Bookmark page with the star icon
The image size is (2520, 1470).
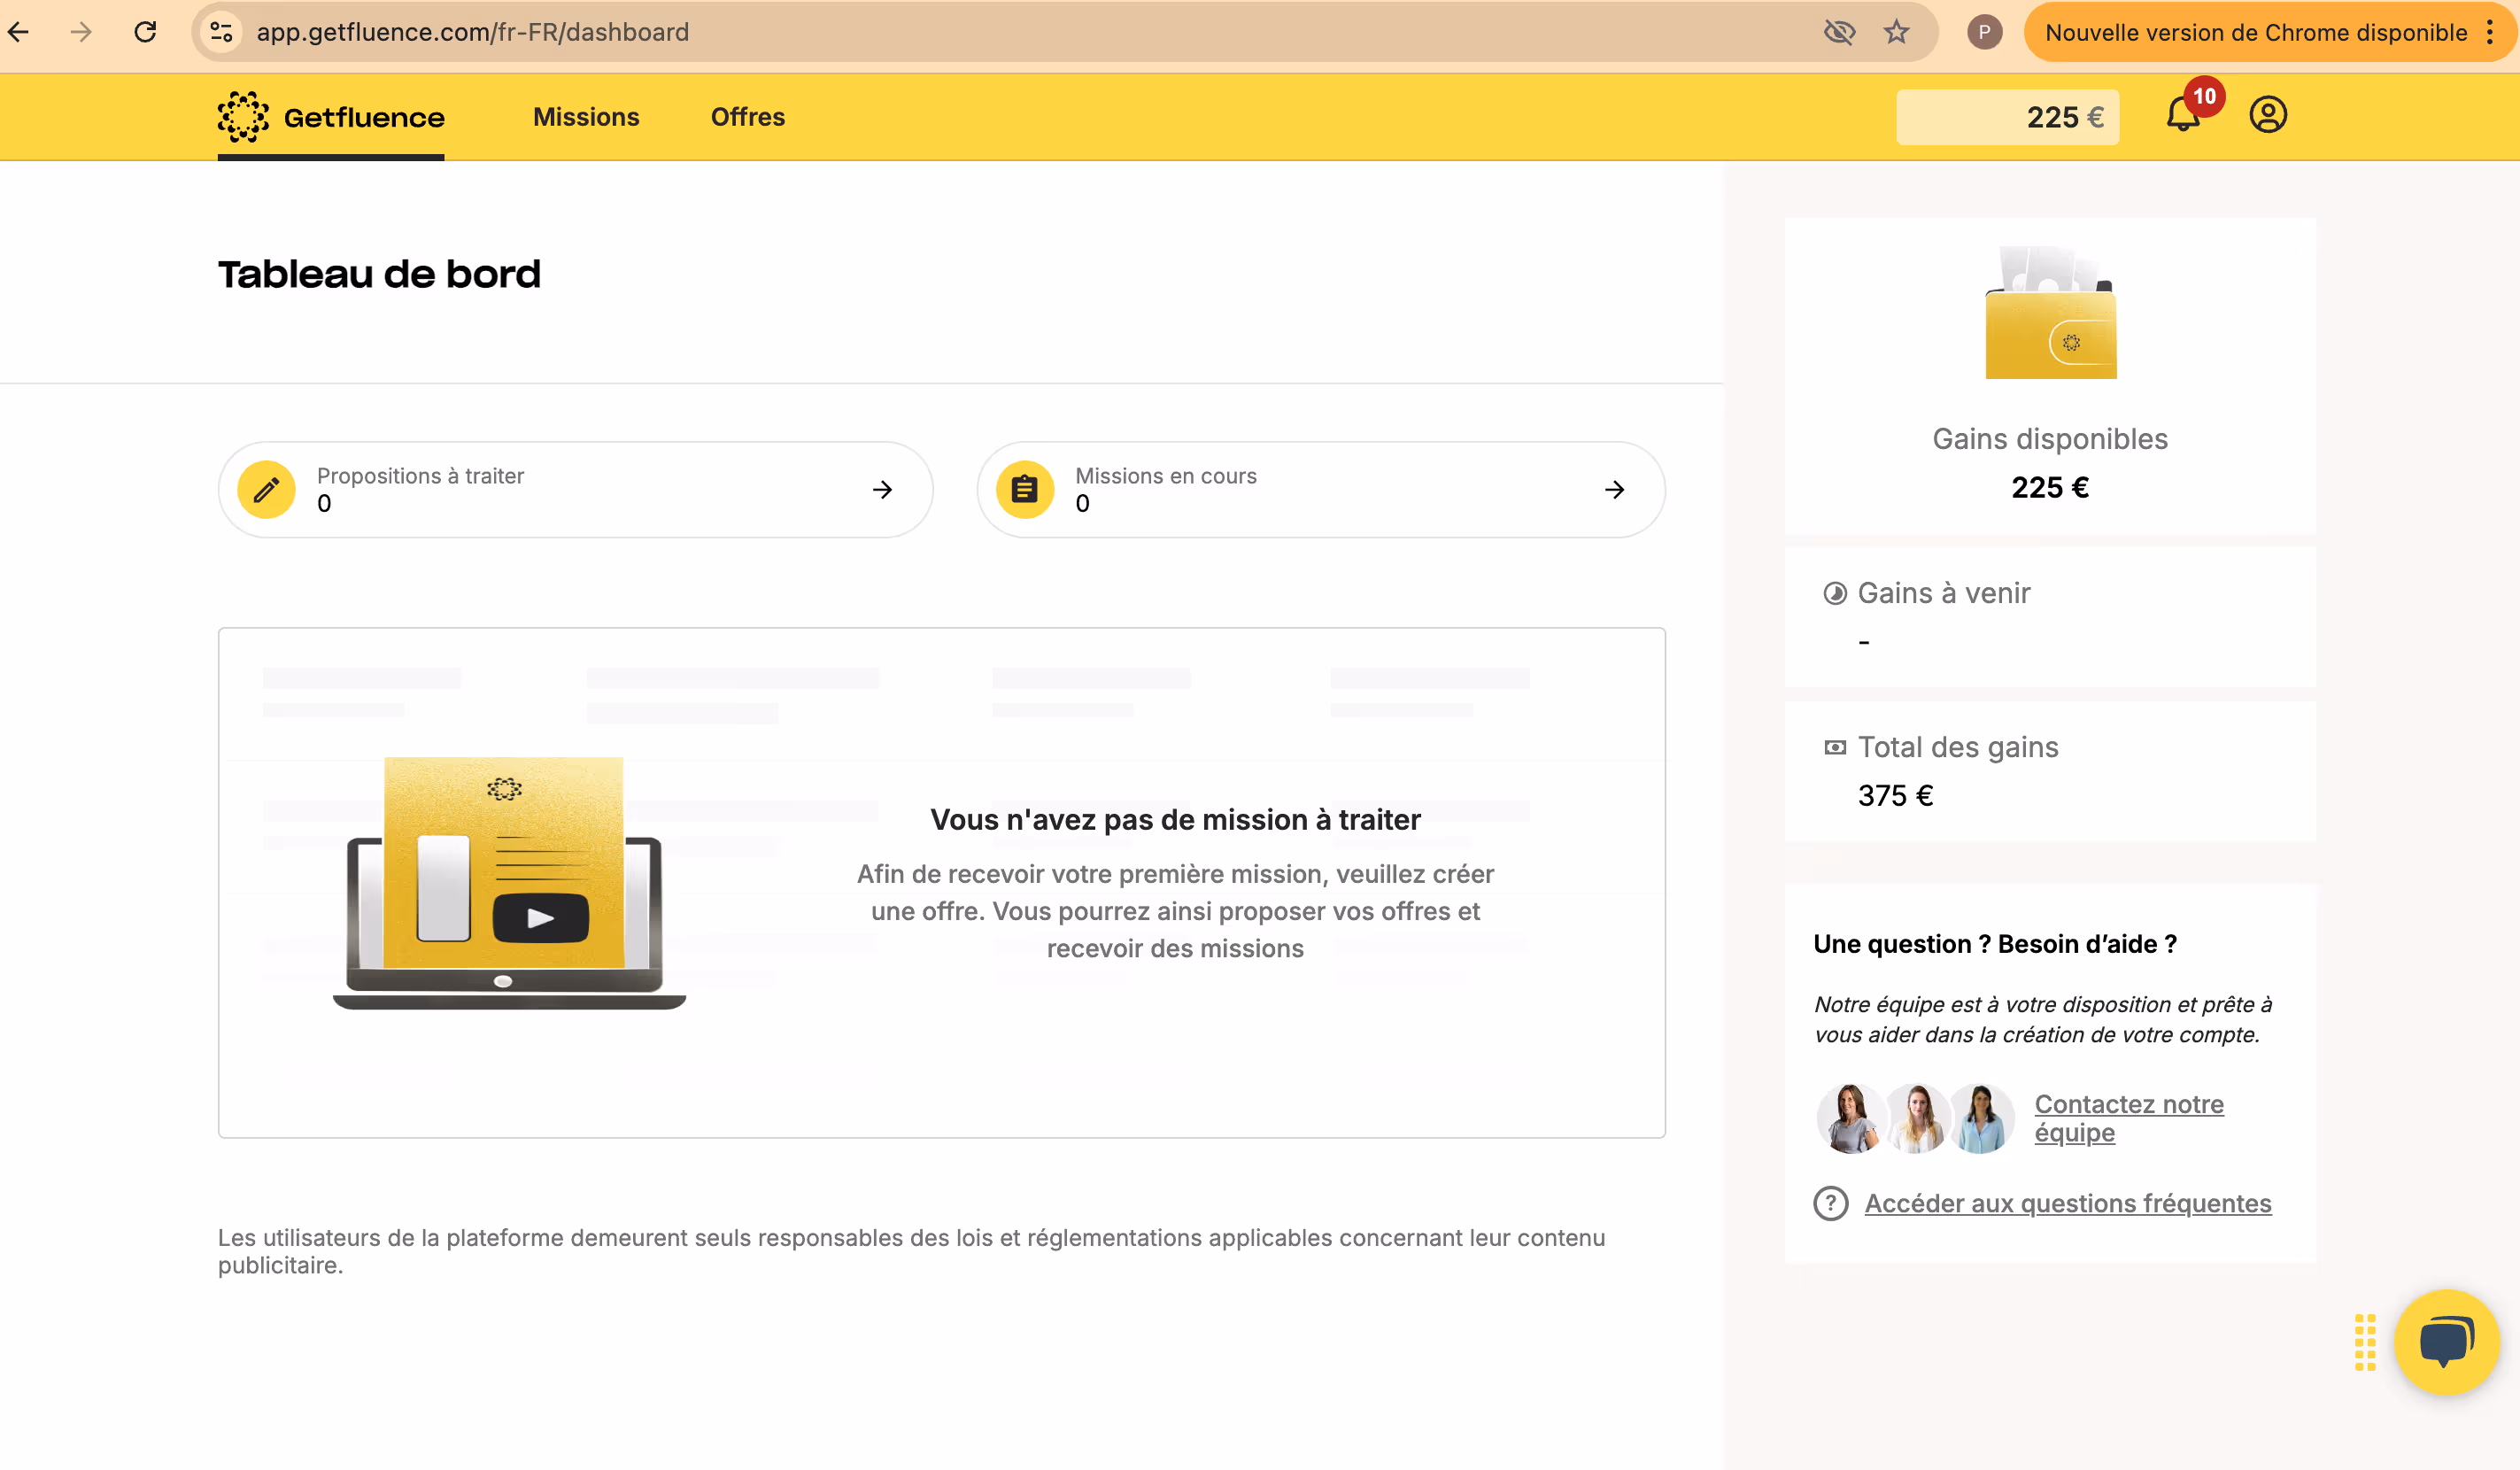(x=1896, y=32)
